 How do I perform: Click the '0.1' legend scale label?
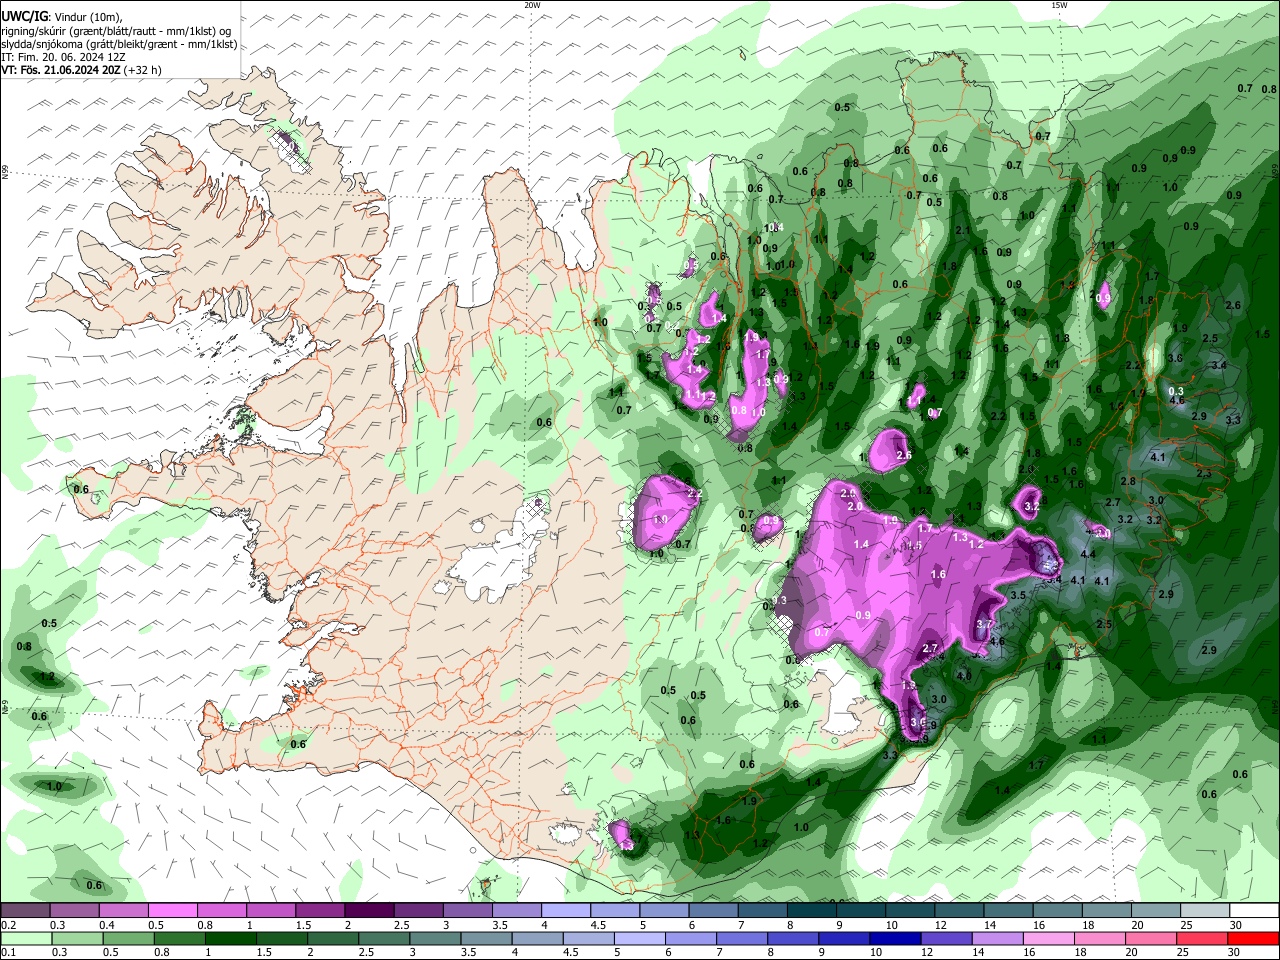7,953
